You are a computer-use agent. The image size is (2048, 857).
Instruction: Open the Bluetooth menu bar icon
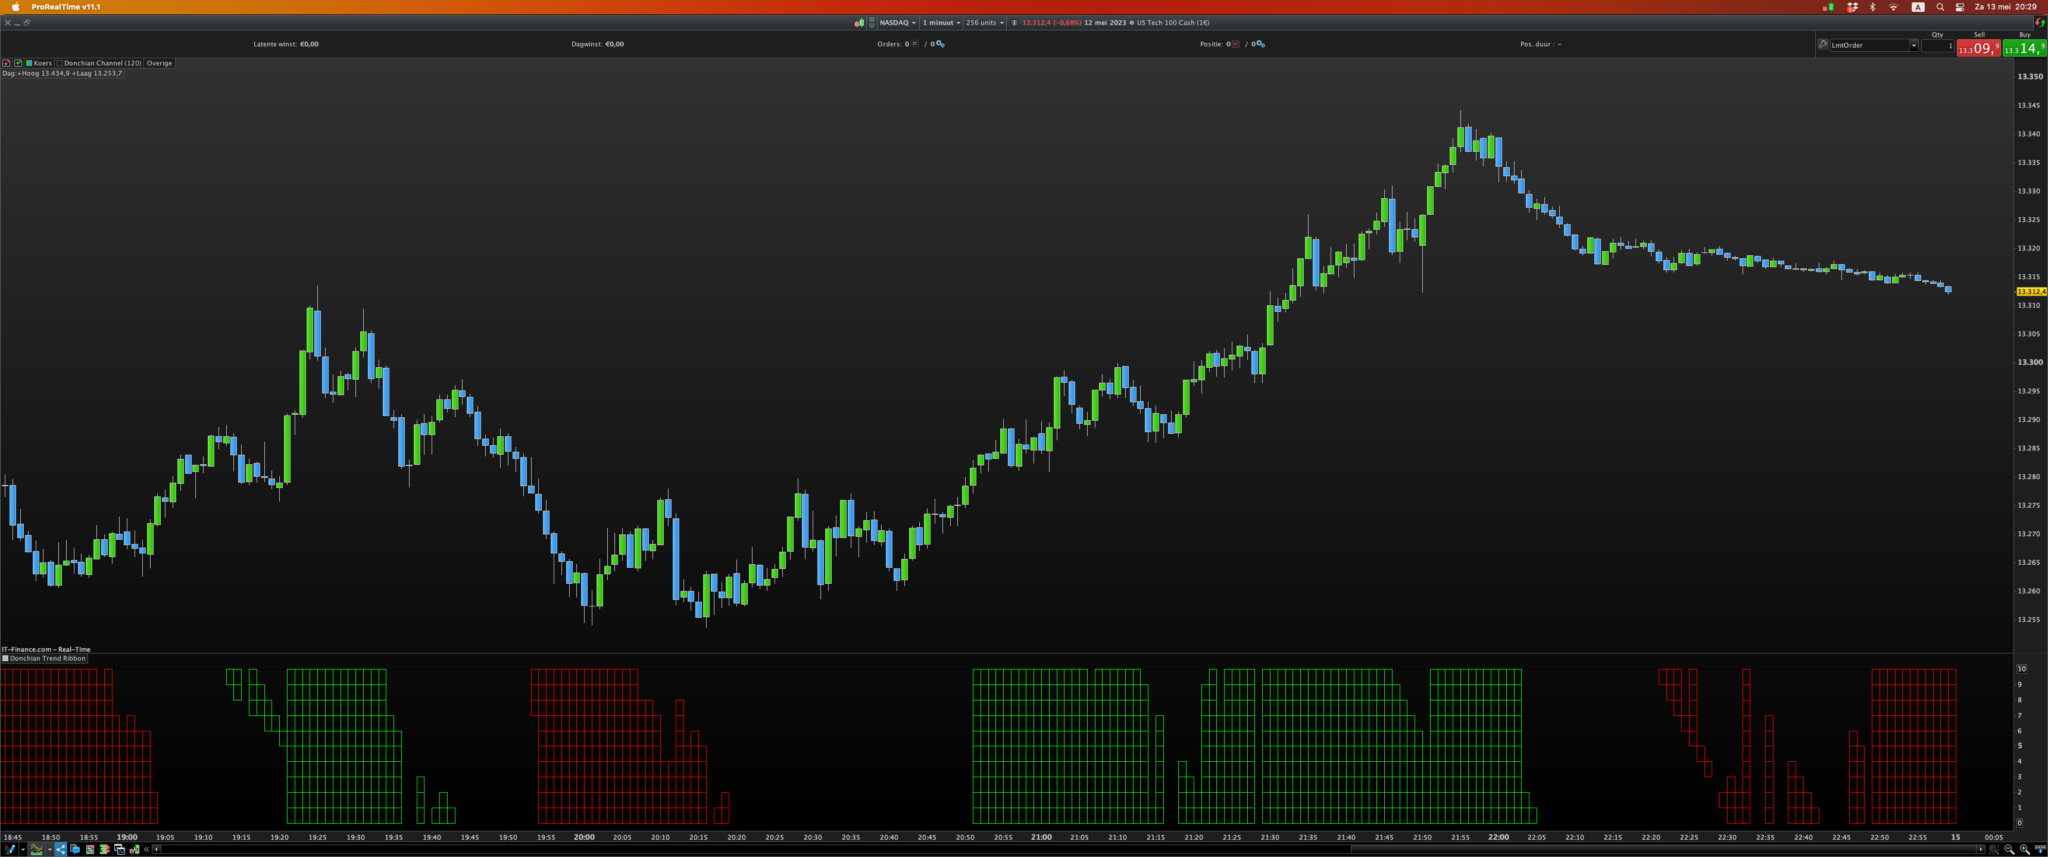click(1872, 7)
